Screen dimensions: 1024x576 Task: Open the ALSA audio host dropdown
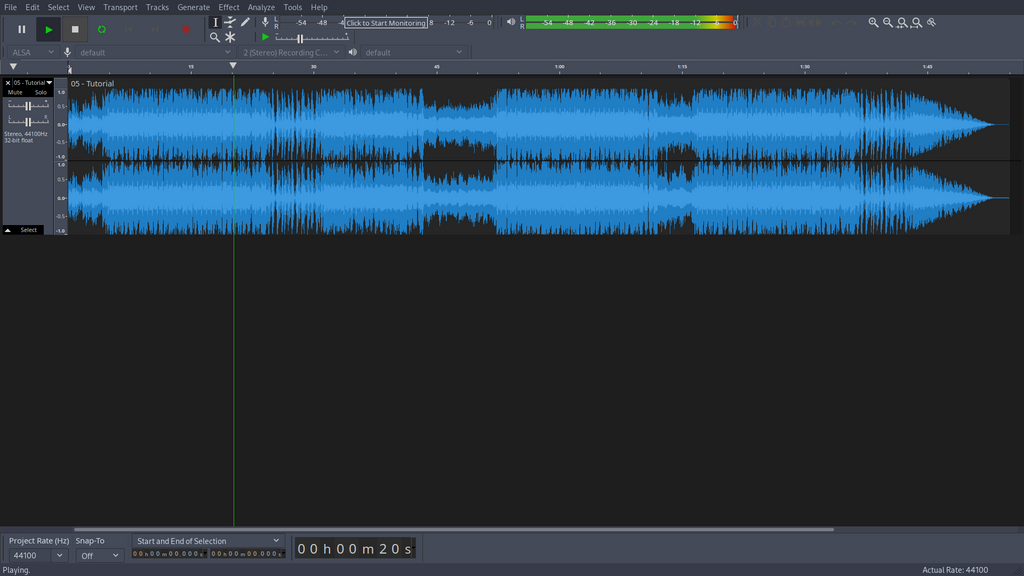(33, 52)
